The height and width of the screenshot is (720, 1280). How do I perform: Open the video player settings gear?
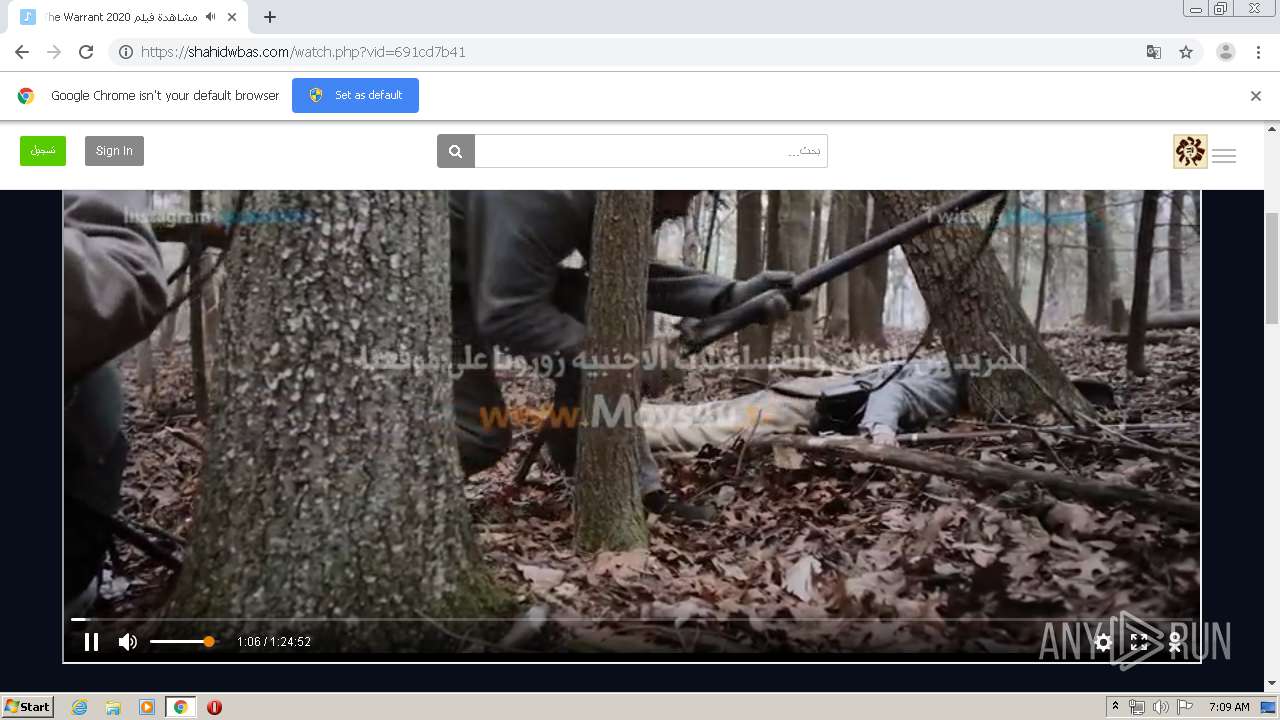click(1103, 642)
